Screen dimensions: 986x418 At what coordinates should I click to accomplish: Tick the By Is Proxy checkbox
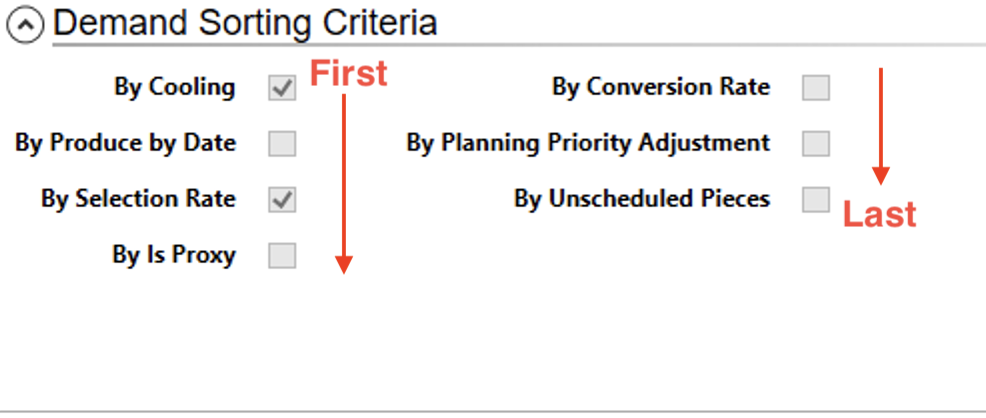coord(282,256)
